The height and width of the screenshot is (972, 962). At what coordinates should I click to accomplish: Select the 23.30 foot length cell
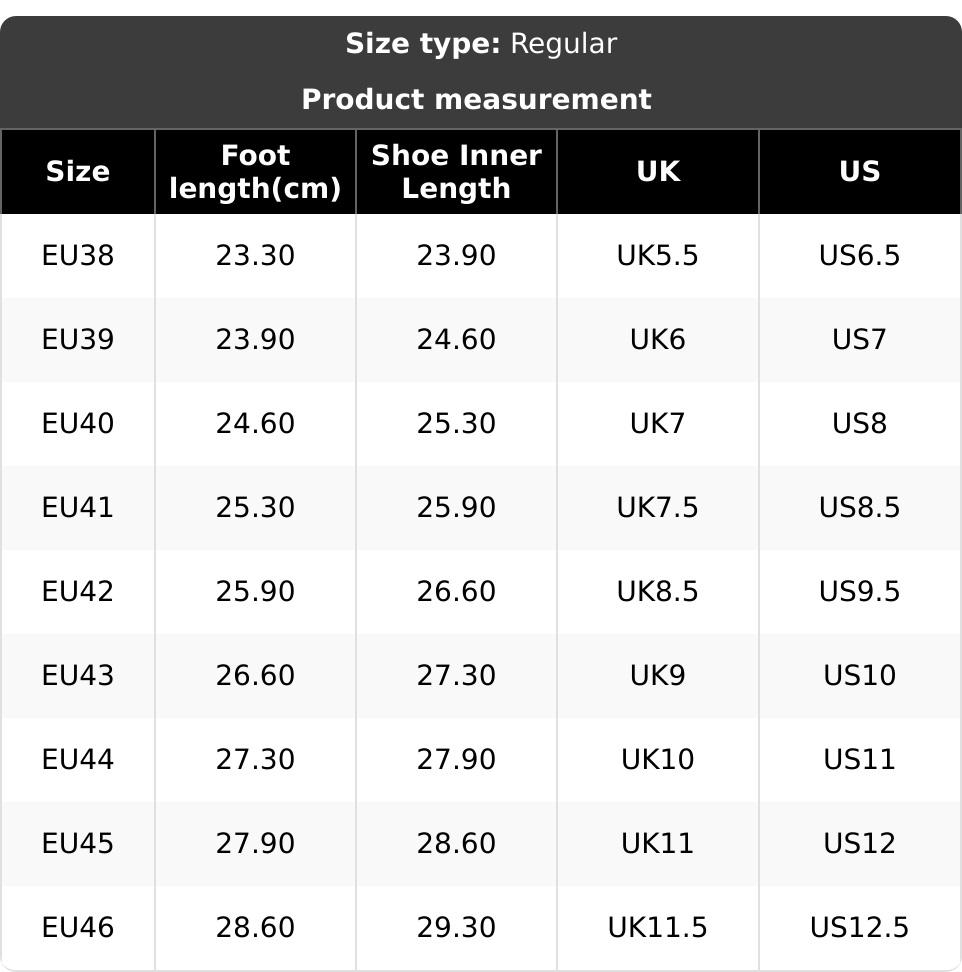pyautogui.click(x=255, y=256)
